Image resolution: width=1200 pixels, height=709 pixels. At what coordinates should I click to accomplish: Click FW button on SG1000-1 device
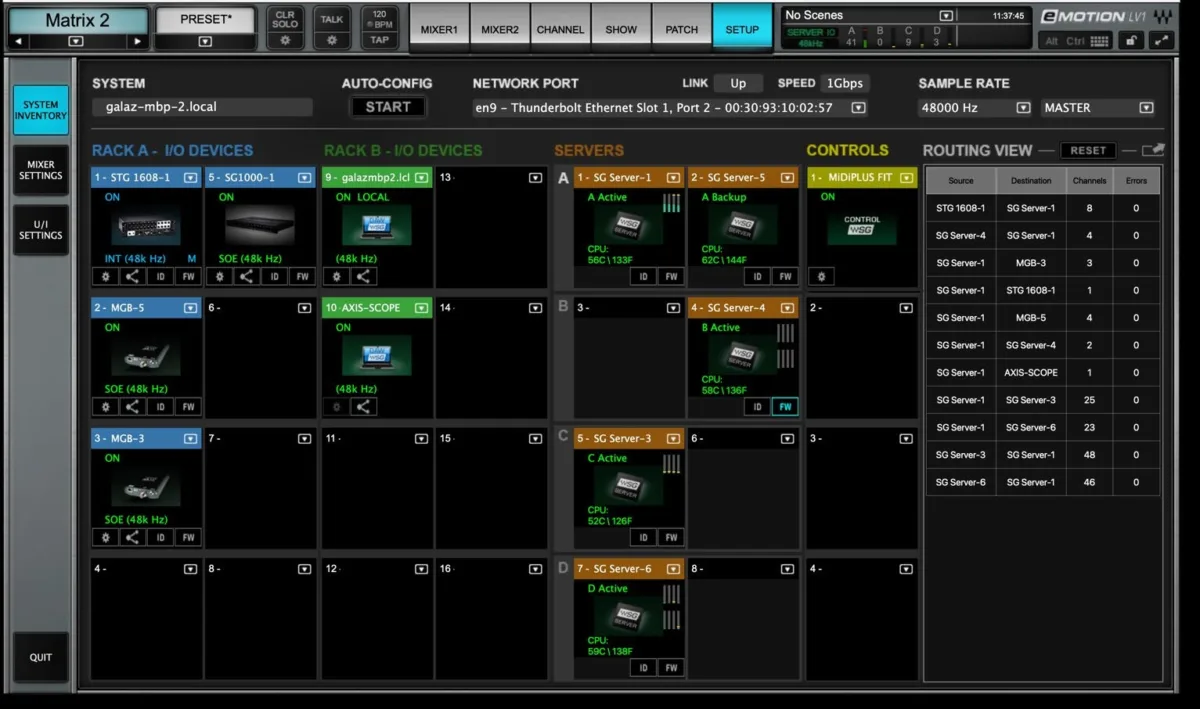[x=302, y=276]
